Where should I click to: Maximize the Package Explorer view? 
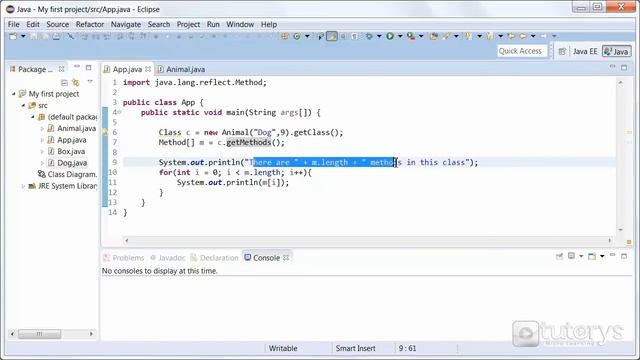point(89,67)
